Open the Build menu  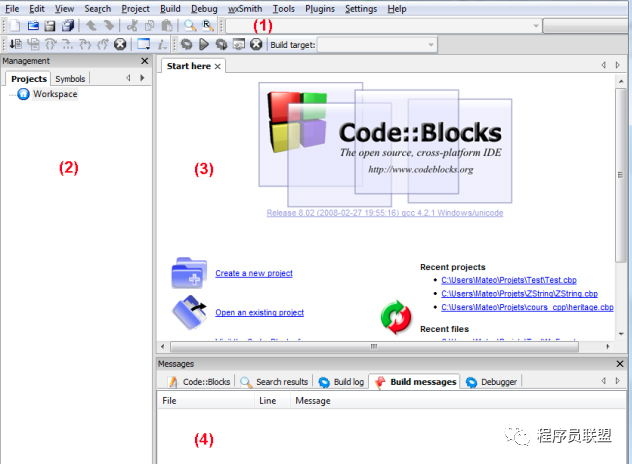pos(170,8)
